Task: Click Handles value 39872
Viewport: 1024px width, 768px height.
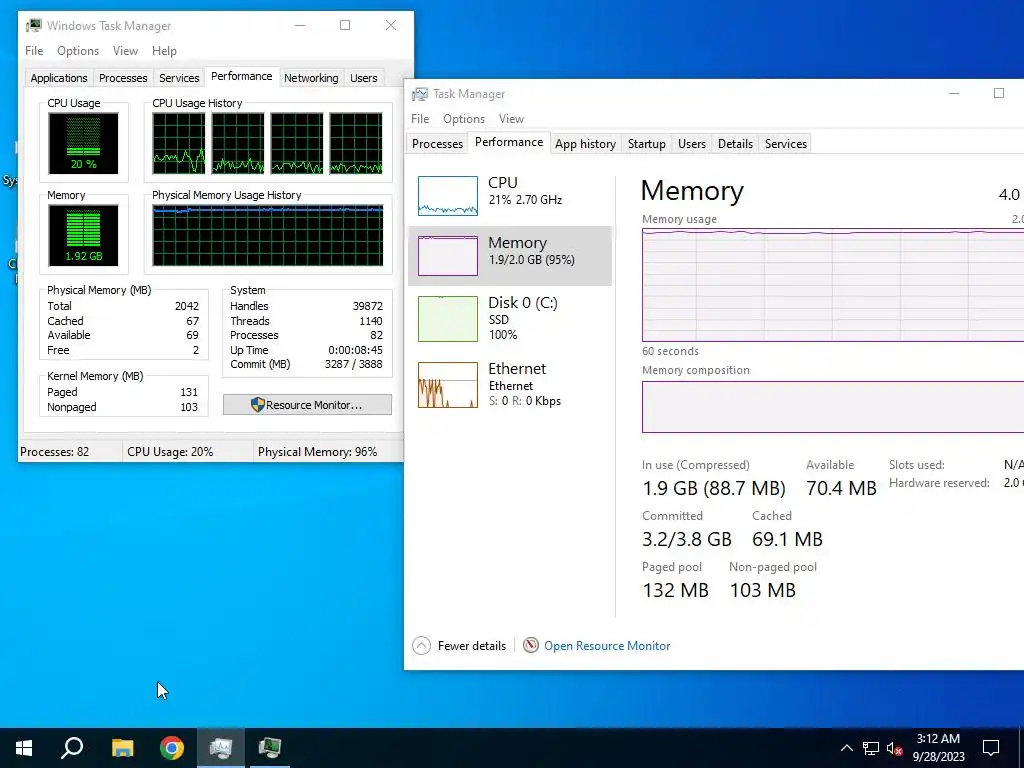Action: (x=368, y=306)
